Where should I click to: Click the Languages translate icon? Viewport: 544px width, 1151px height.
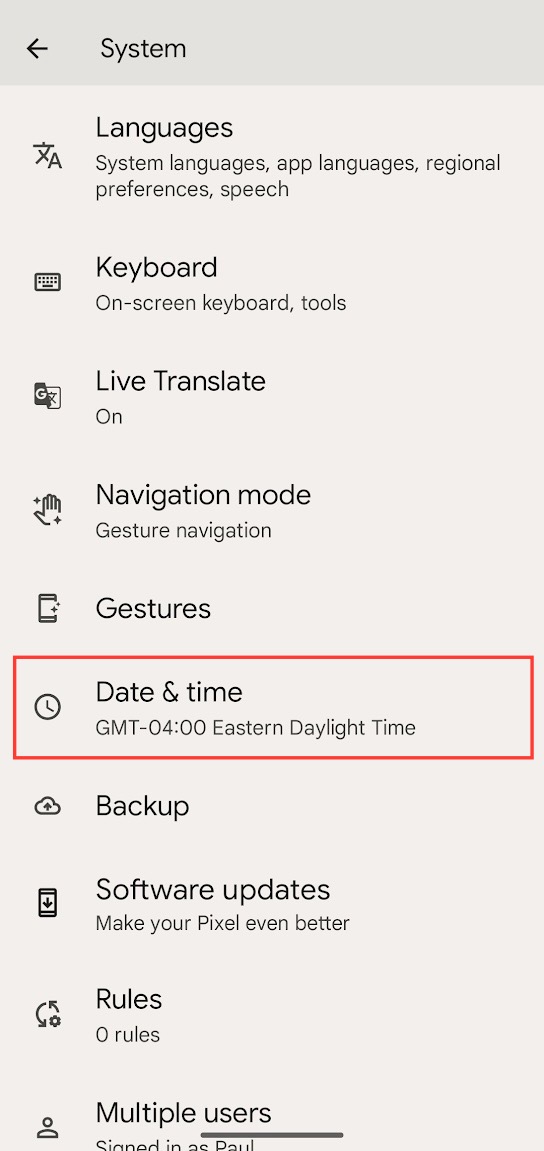point(48,156)
